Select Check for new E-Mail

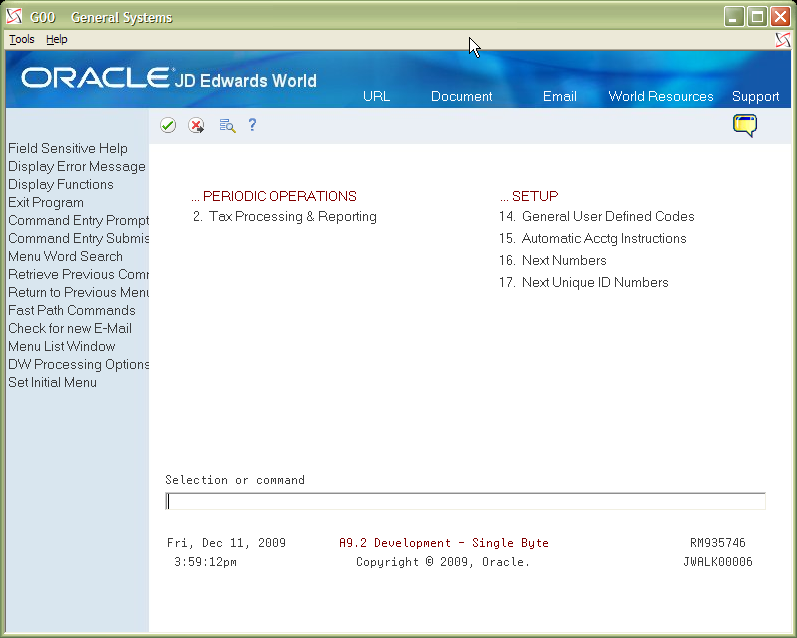(70, 328)
